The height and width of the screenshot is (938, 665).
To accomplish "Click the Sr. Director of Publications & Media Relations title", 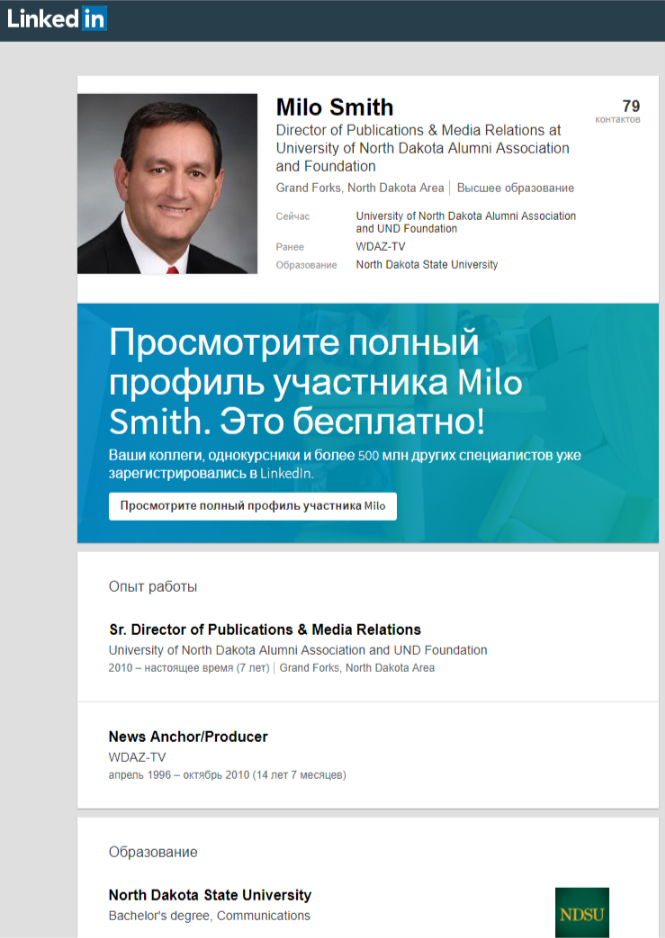I will click(265, 629).
